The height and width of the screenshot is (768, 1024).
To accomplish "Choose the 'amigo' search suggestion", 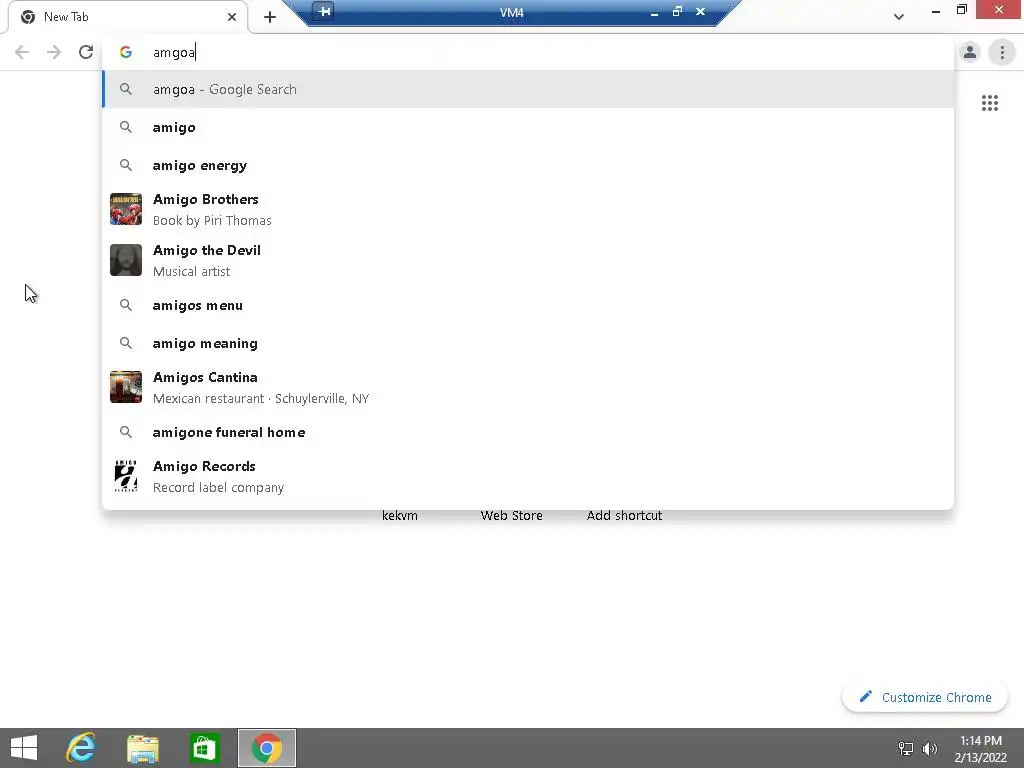I will coord(528,127).
